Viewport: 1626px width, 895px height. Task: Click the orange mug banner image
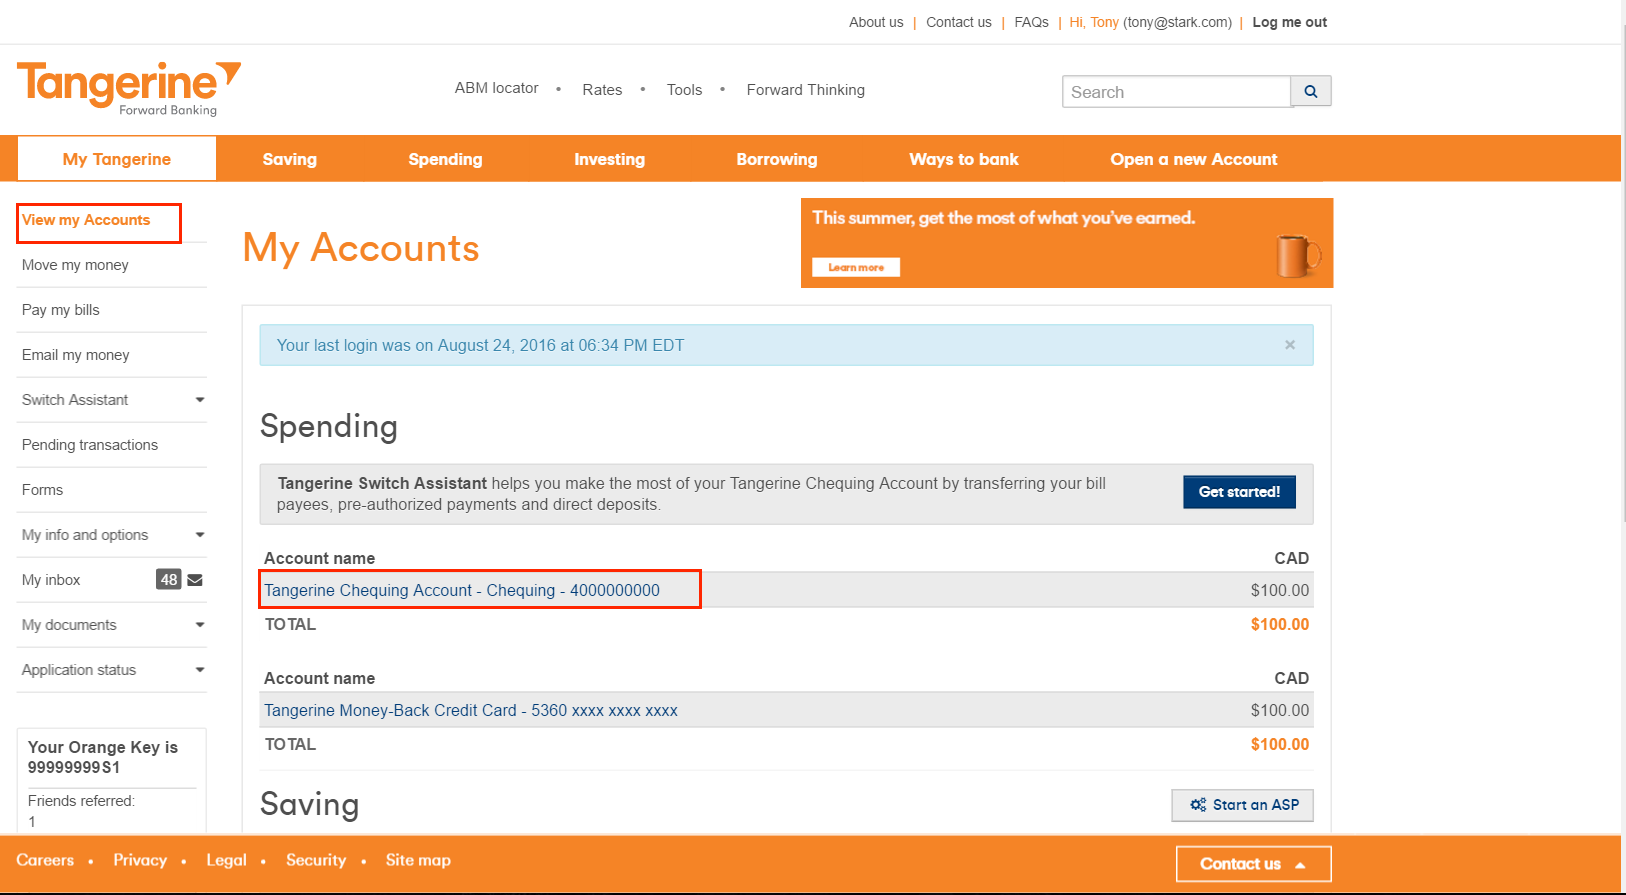1297,256
